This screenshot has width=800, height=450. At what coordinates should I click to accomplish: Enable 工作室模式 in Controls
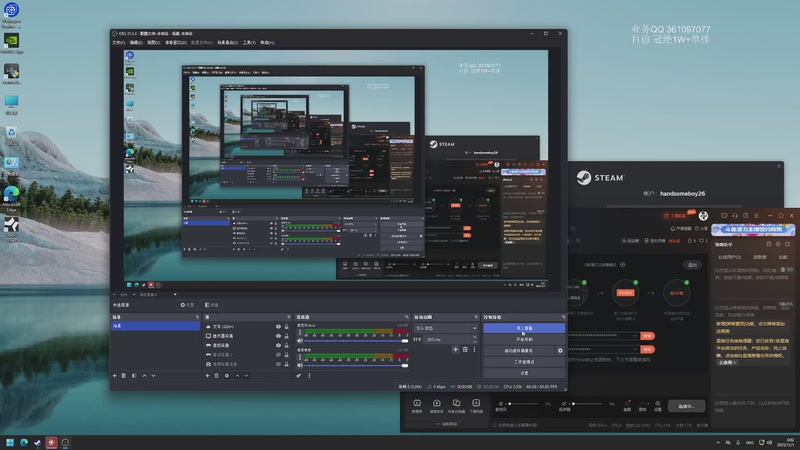pos(524,362)
